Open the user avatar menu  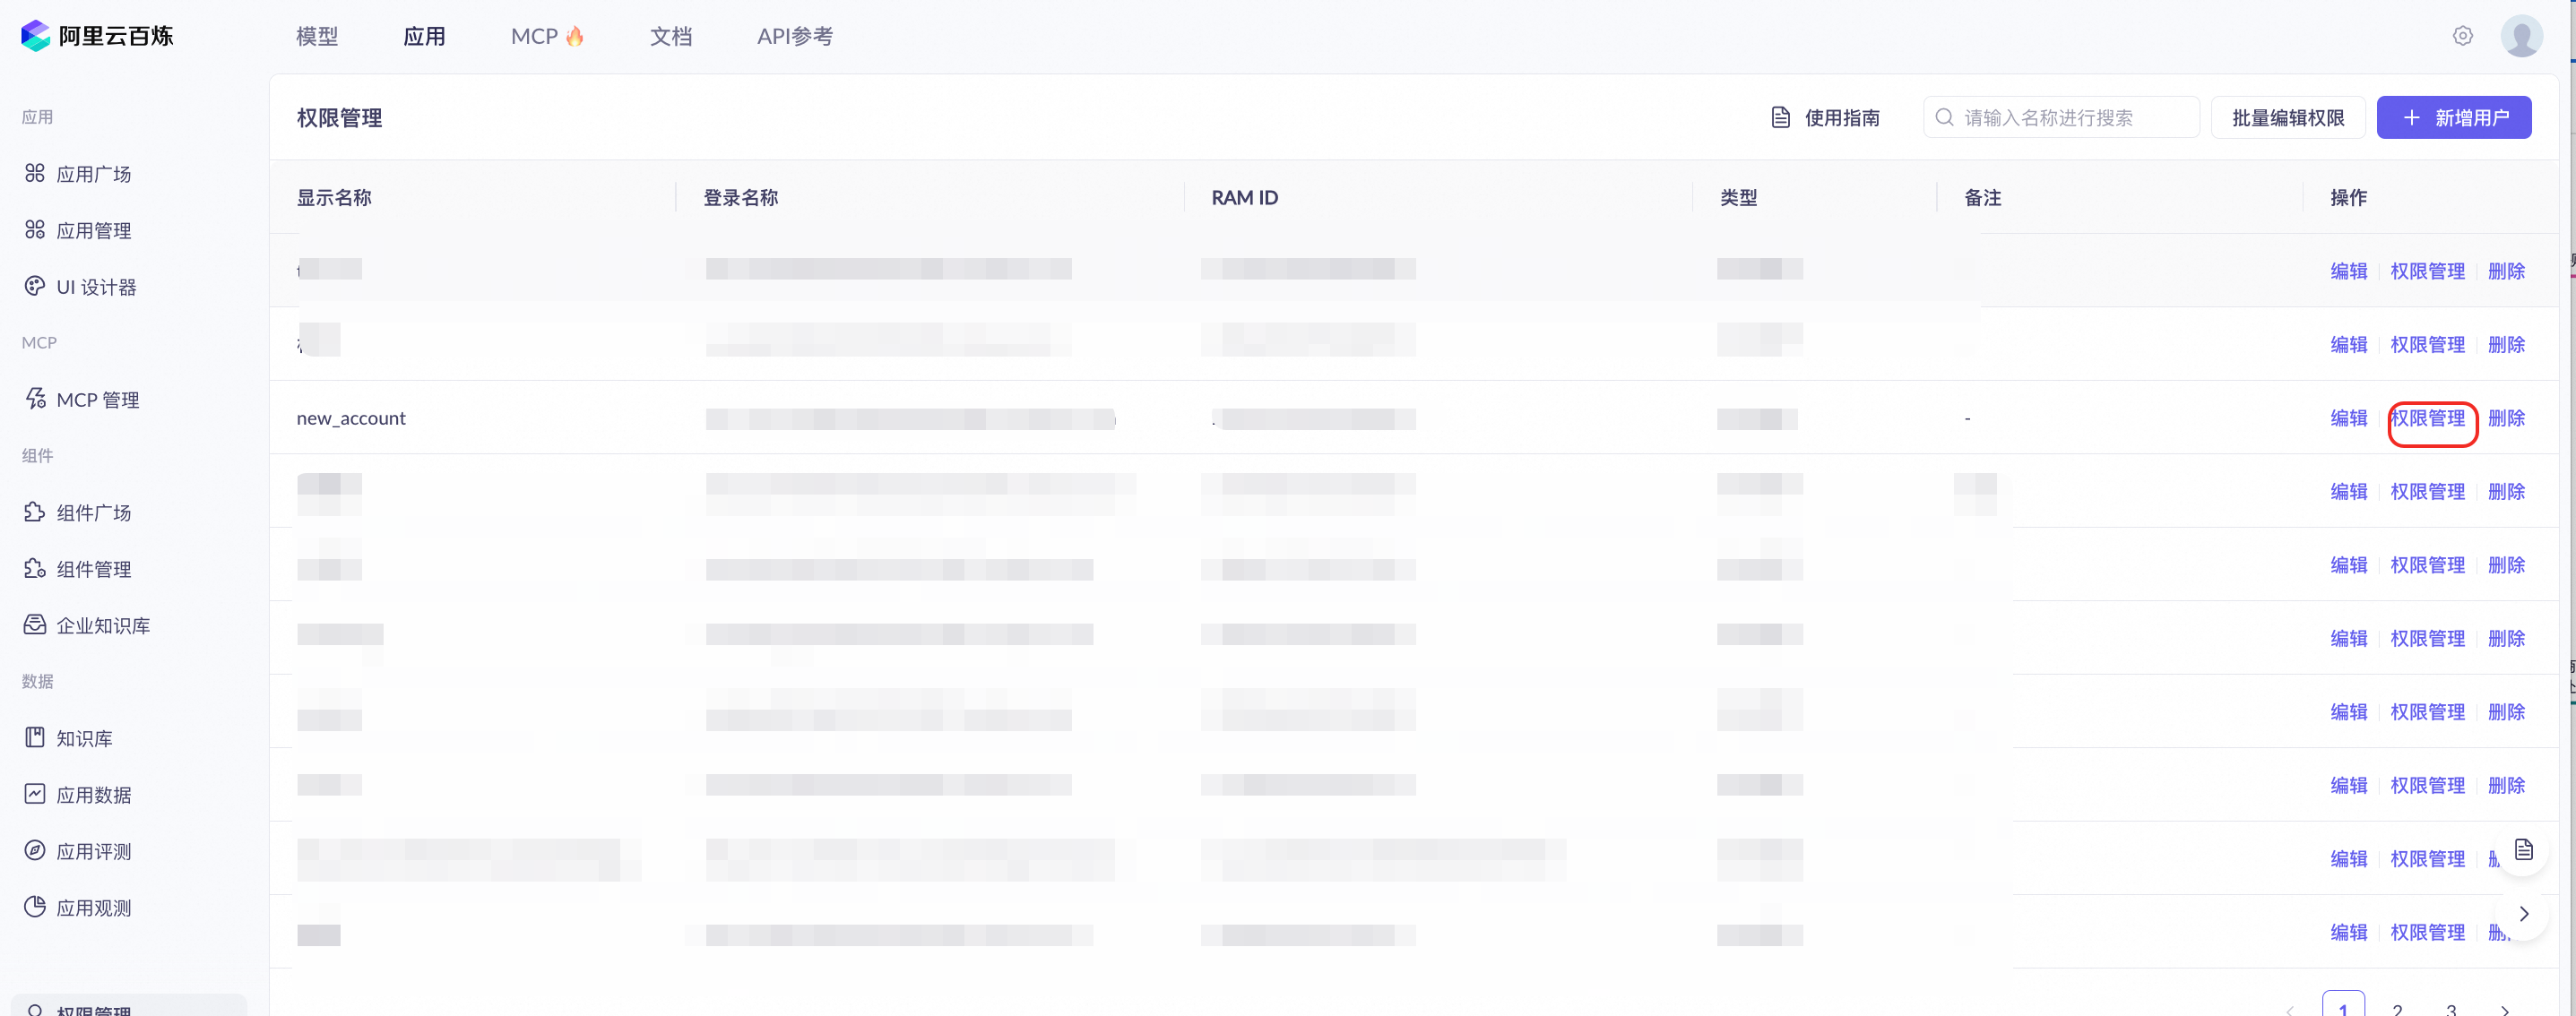tap(2522, 36)
